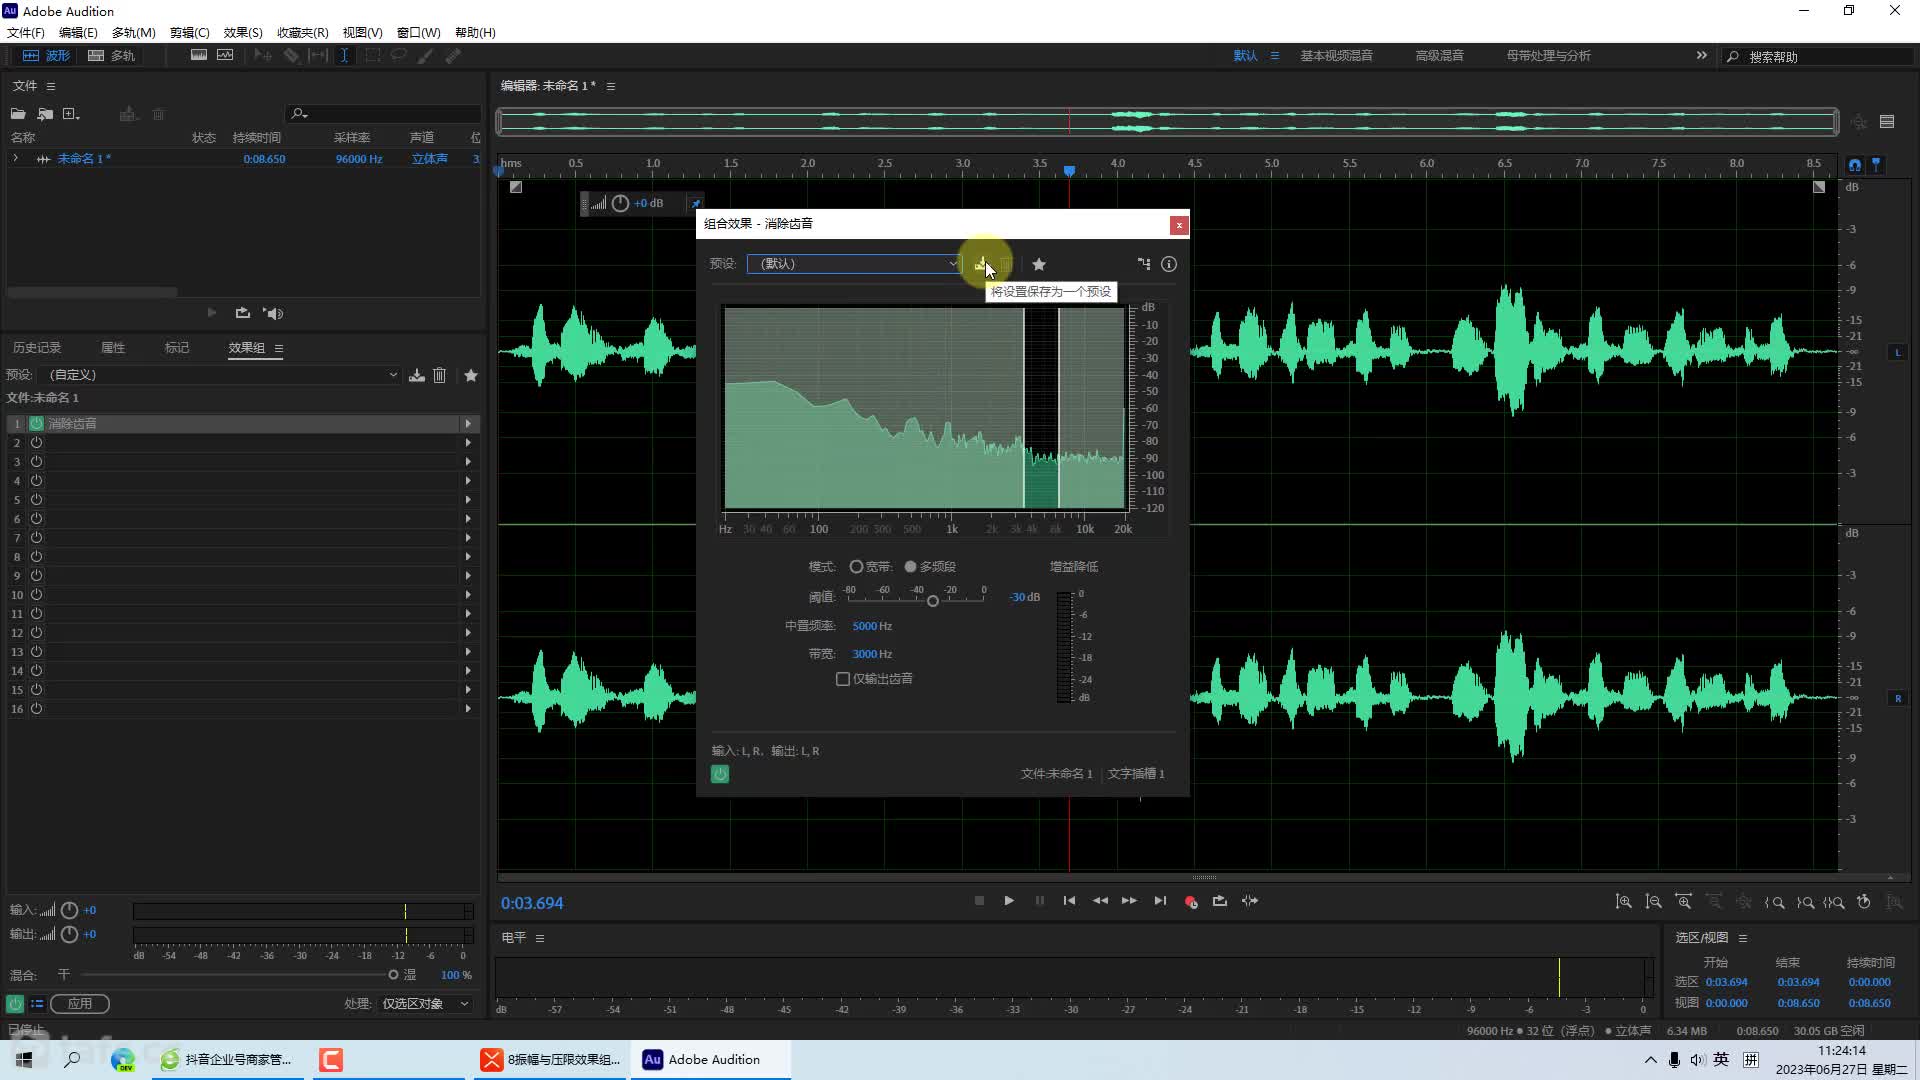Switch to the 历史记录 tab

[37, 348]
